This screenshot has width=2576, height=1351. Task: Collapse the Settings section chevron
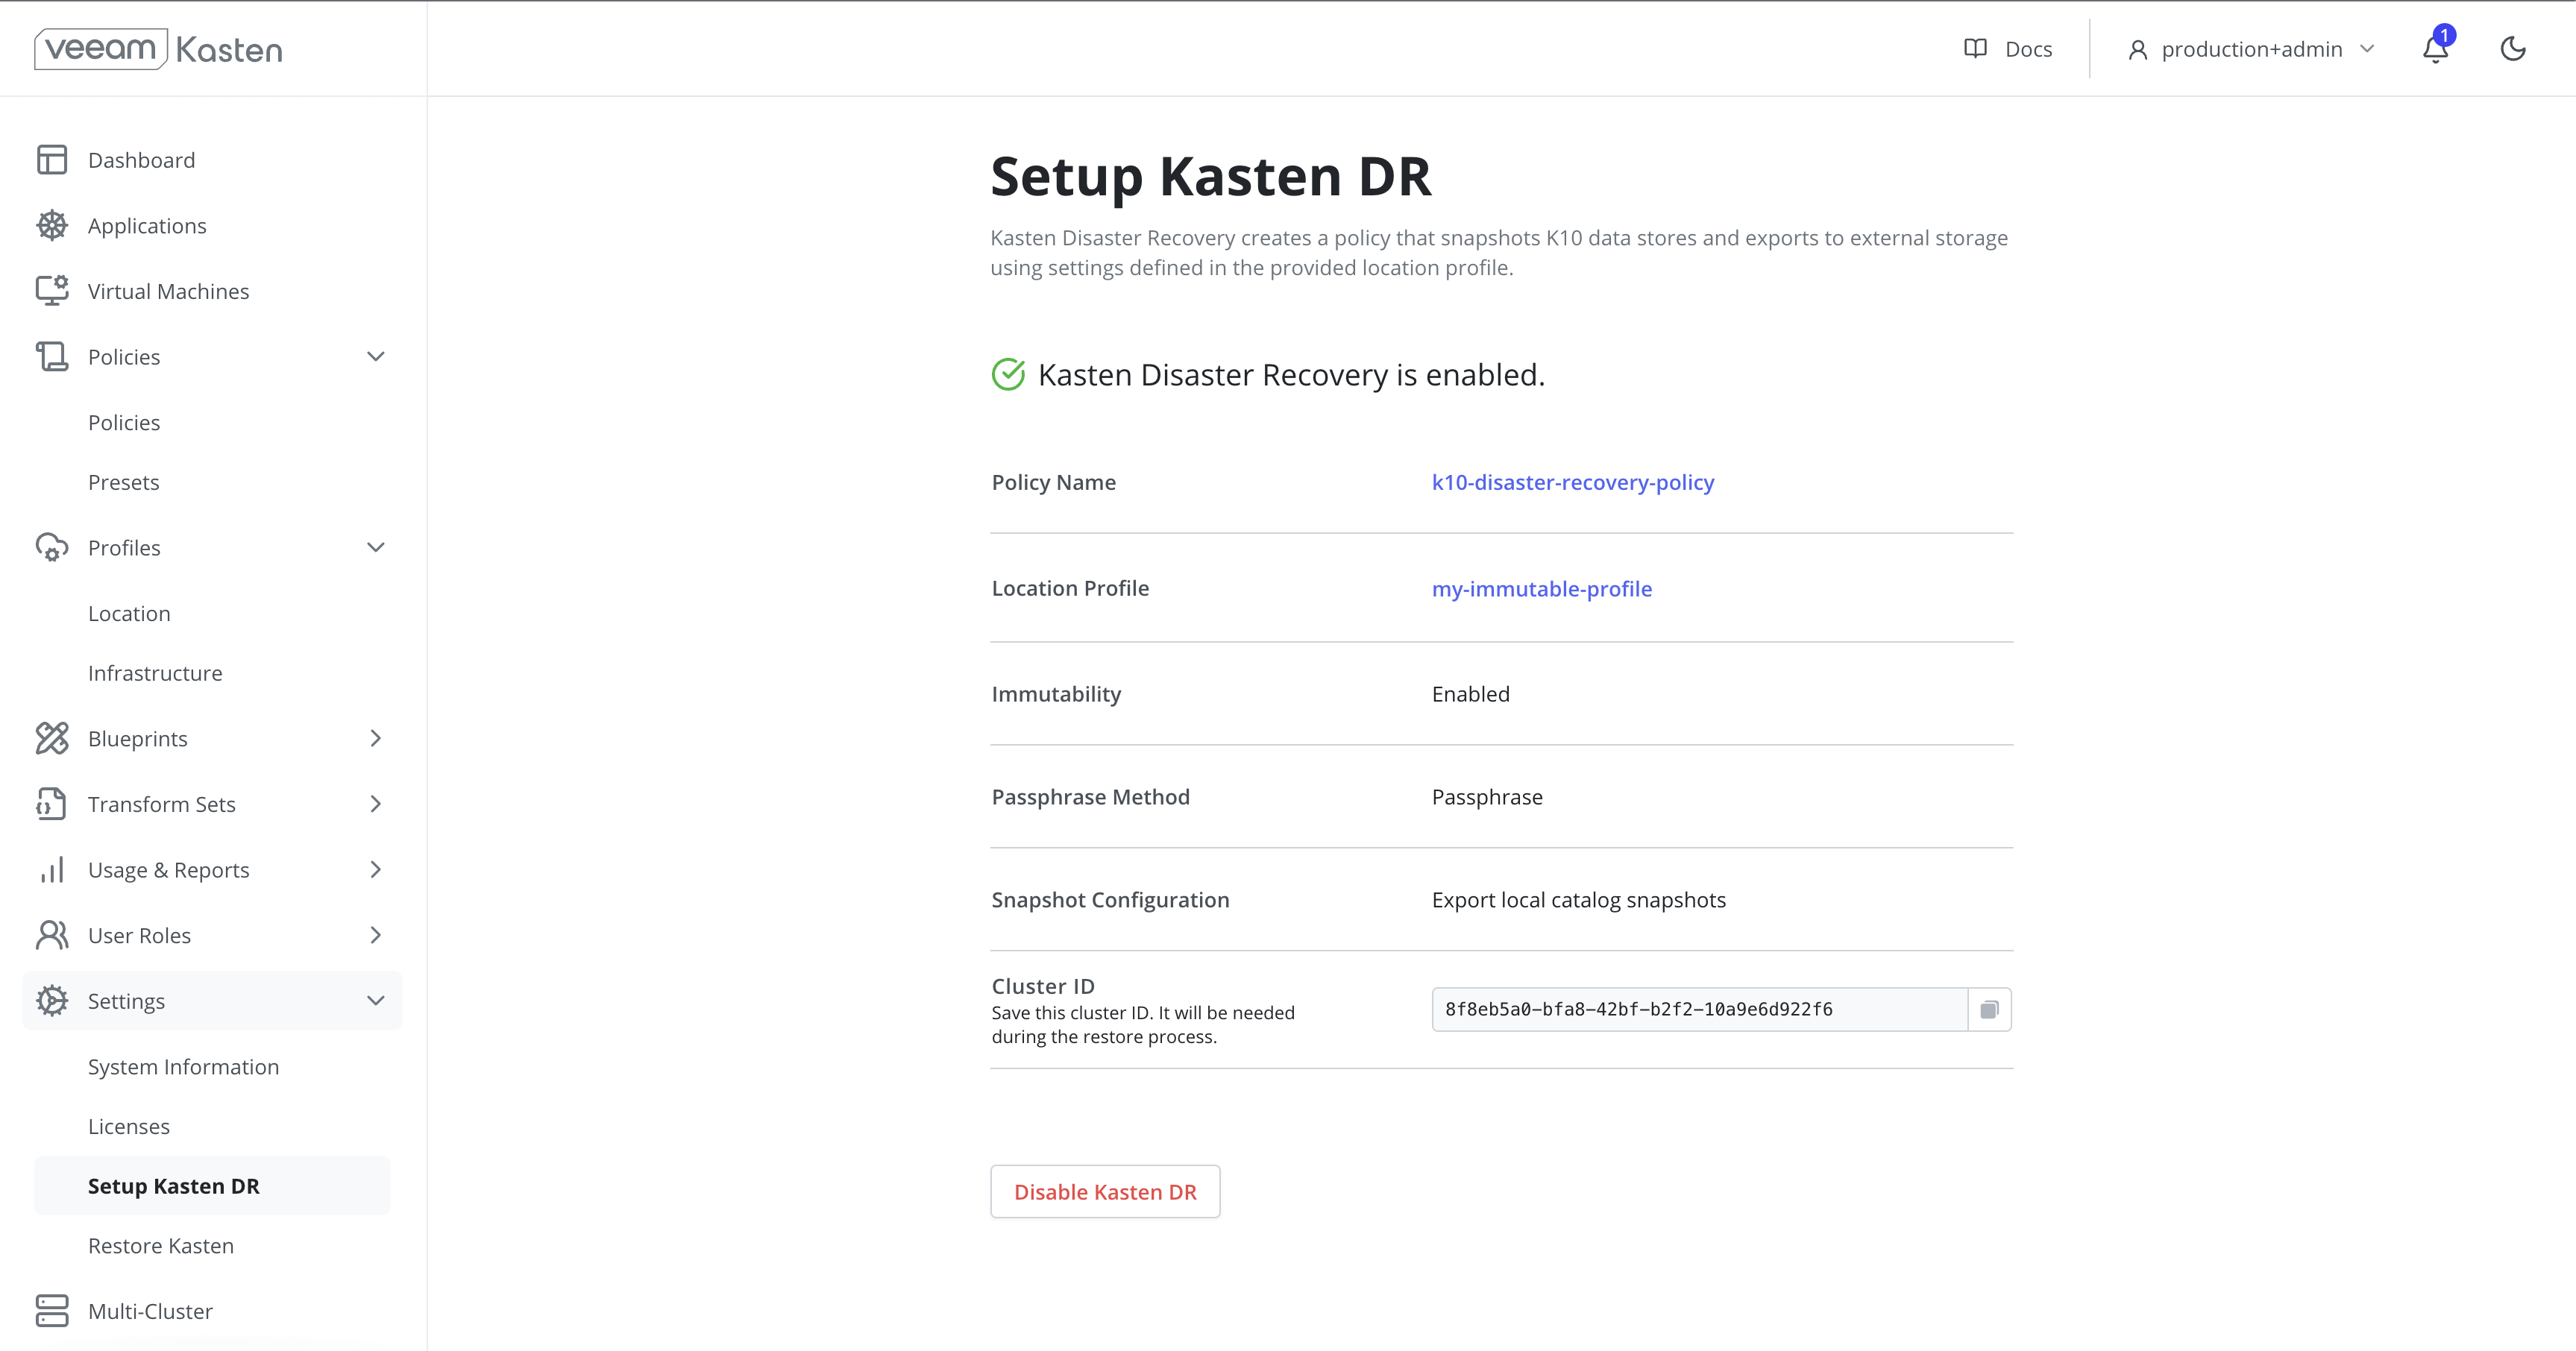(x=376, y=1001)
